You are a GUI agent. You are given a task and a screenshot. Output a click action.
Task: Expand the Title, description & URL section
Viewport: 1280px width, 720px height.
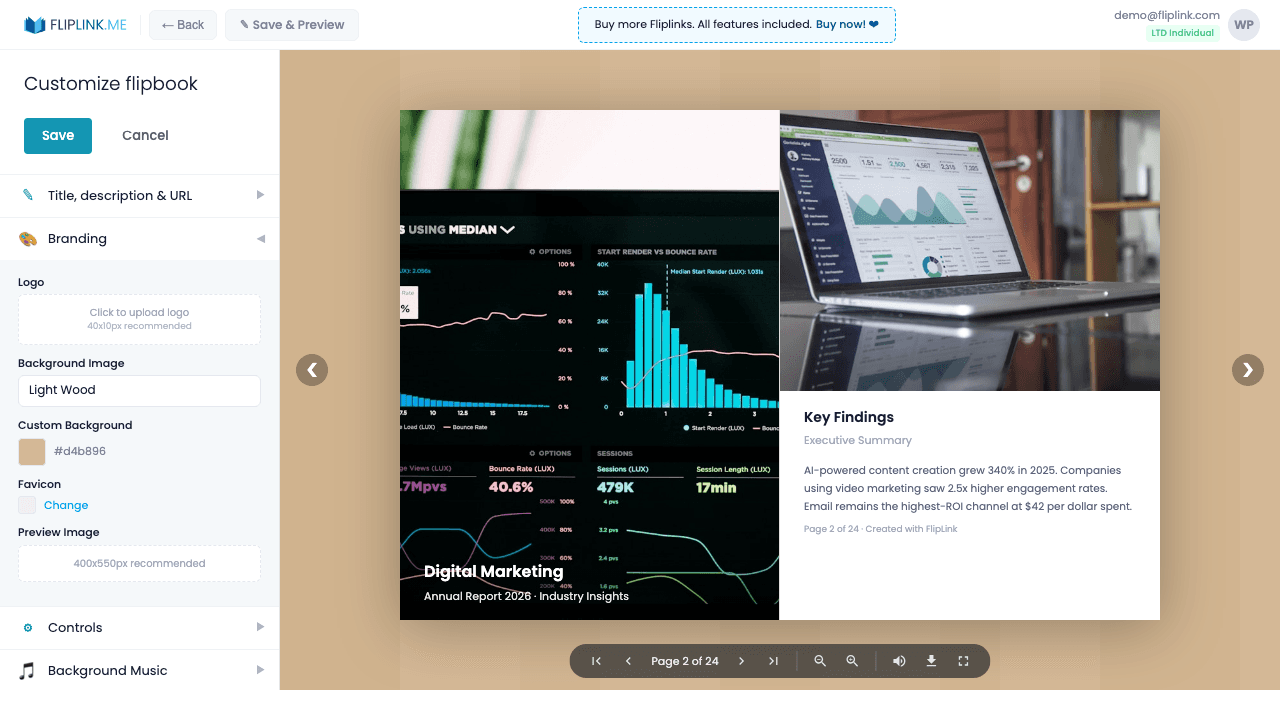coord(139,196)
